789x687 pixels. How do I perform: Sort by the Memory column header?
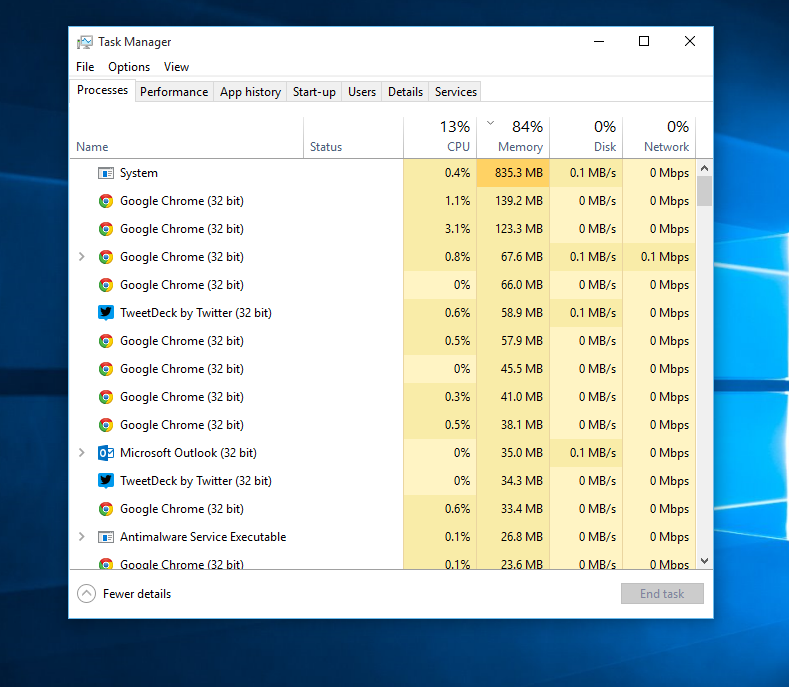coord(513,138)
